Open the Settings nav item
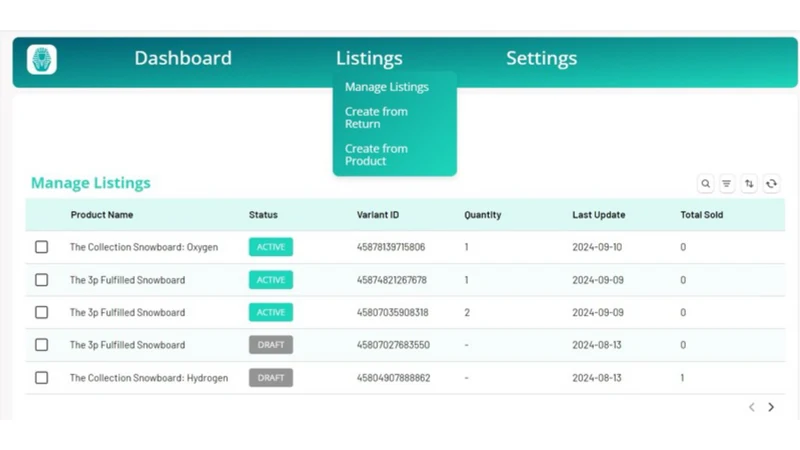 tap(541, 58)
